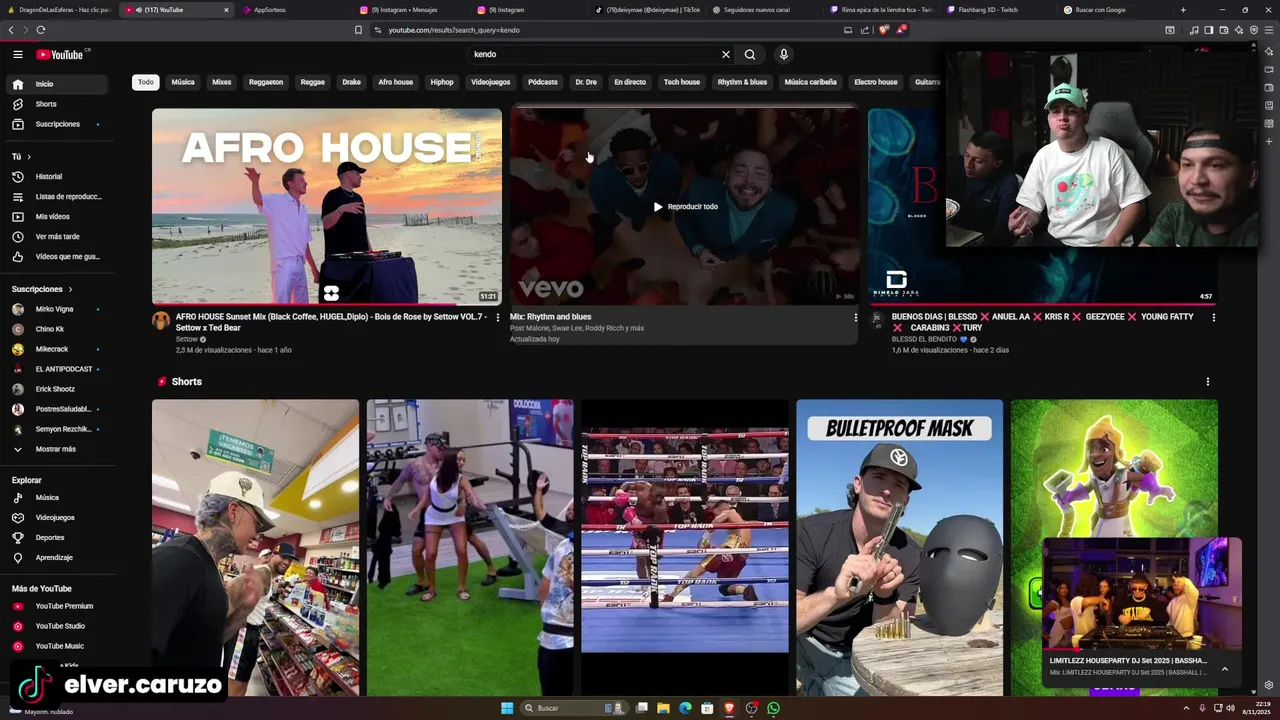Expand the Tú section
The width and height of the screenshot is (1280, 720).
pos(22,156)
